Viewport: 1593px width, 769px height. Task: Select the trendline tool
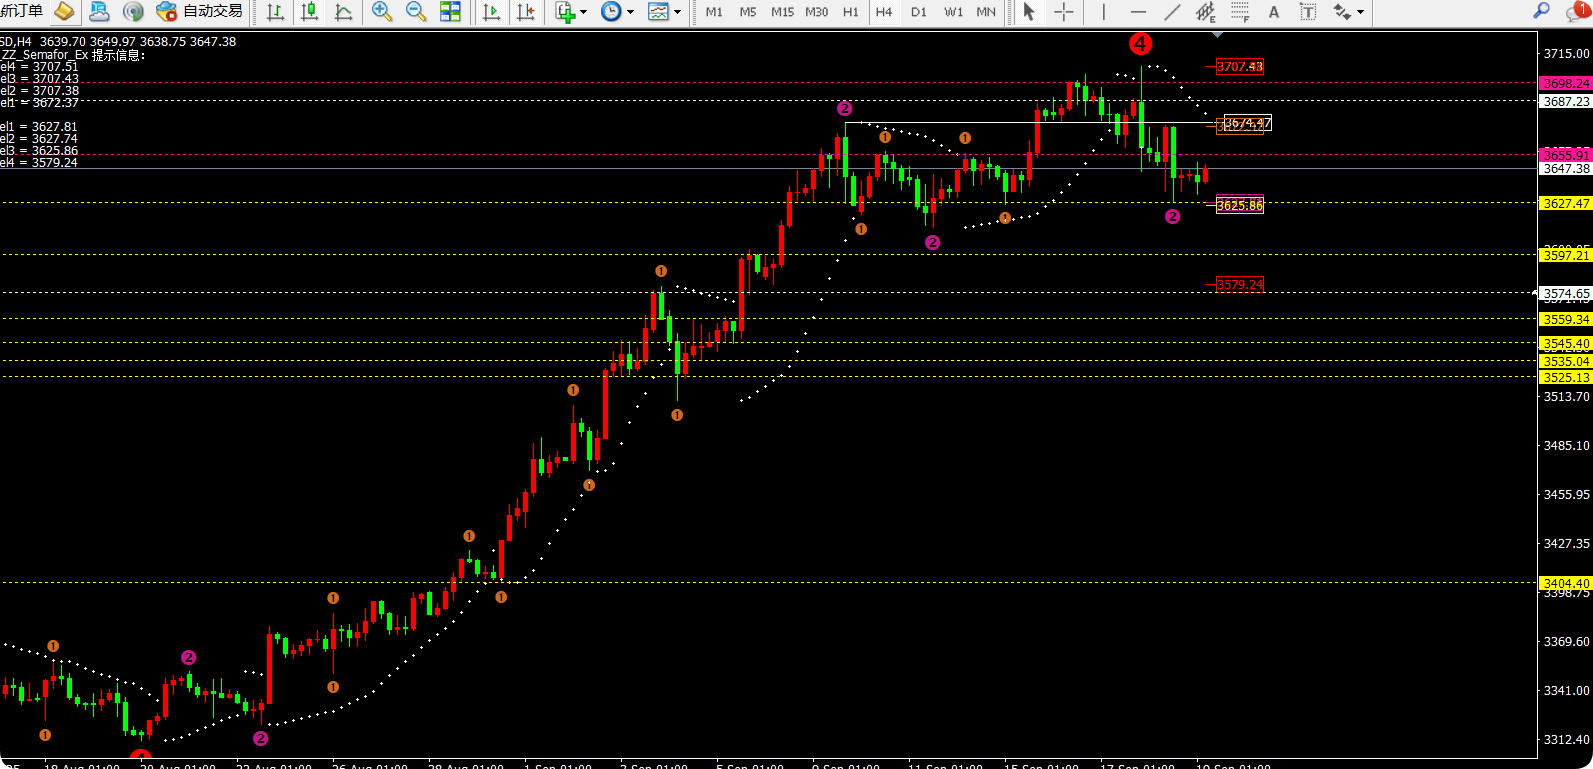tap(1172, 12)
